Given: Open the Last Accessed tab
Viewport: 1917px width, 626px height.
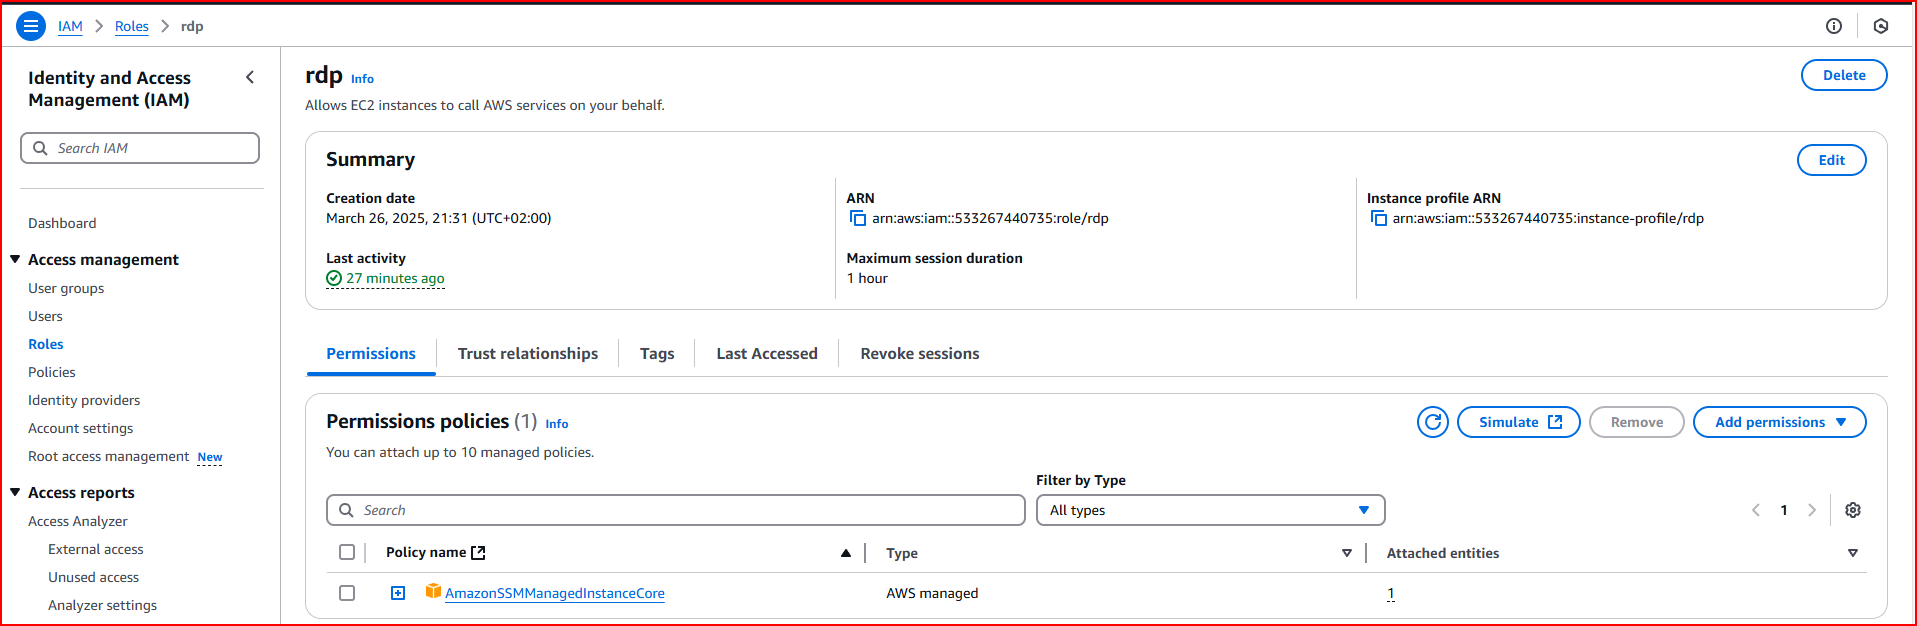Looking at the screenshot, I should (767, 354).
